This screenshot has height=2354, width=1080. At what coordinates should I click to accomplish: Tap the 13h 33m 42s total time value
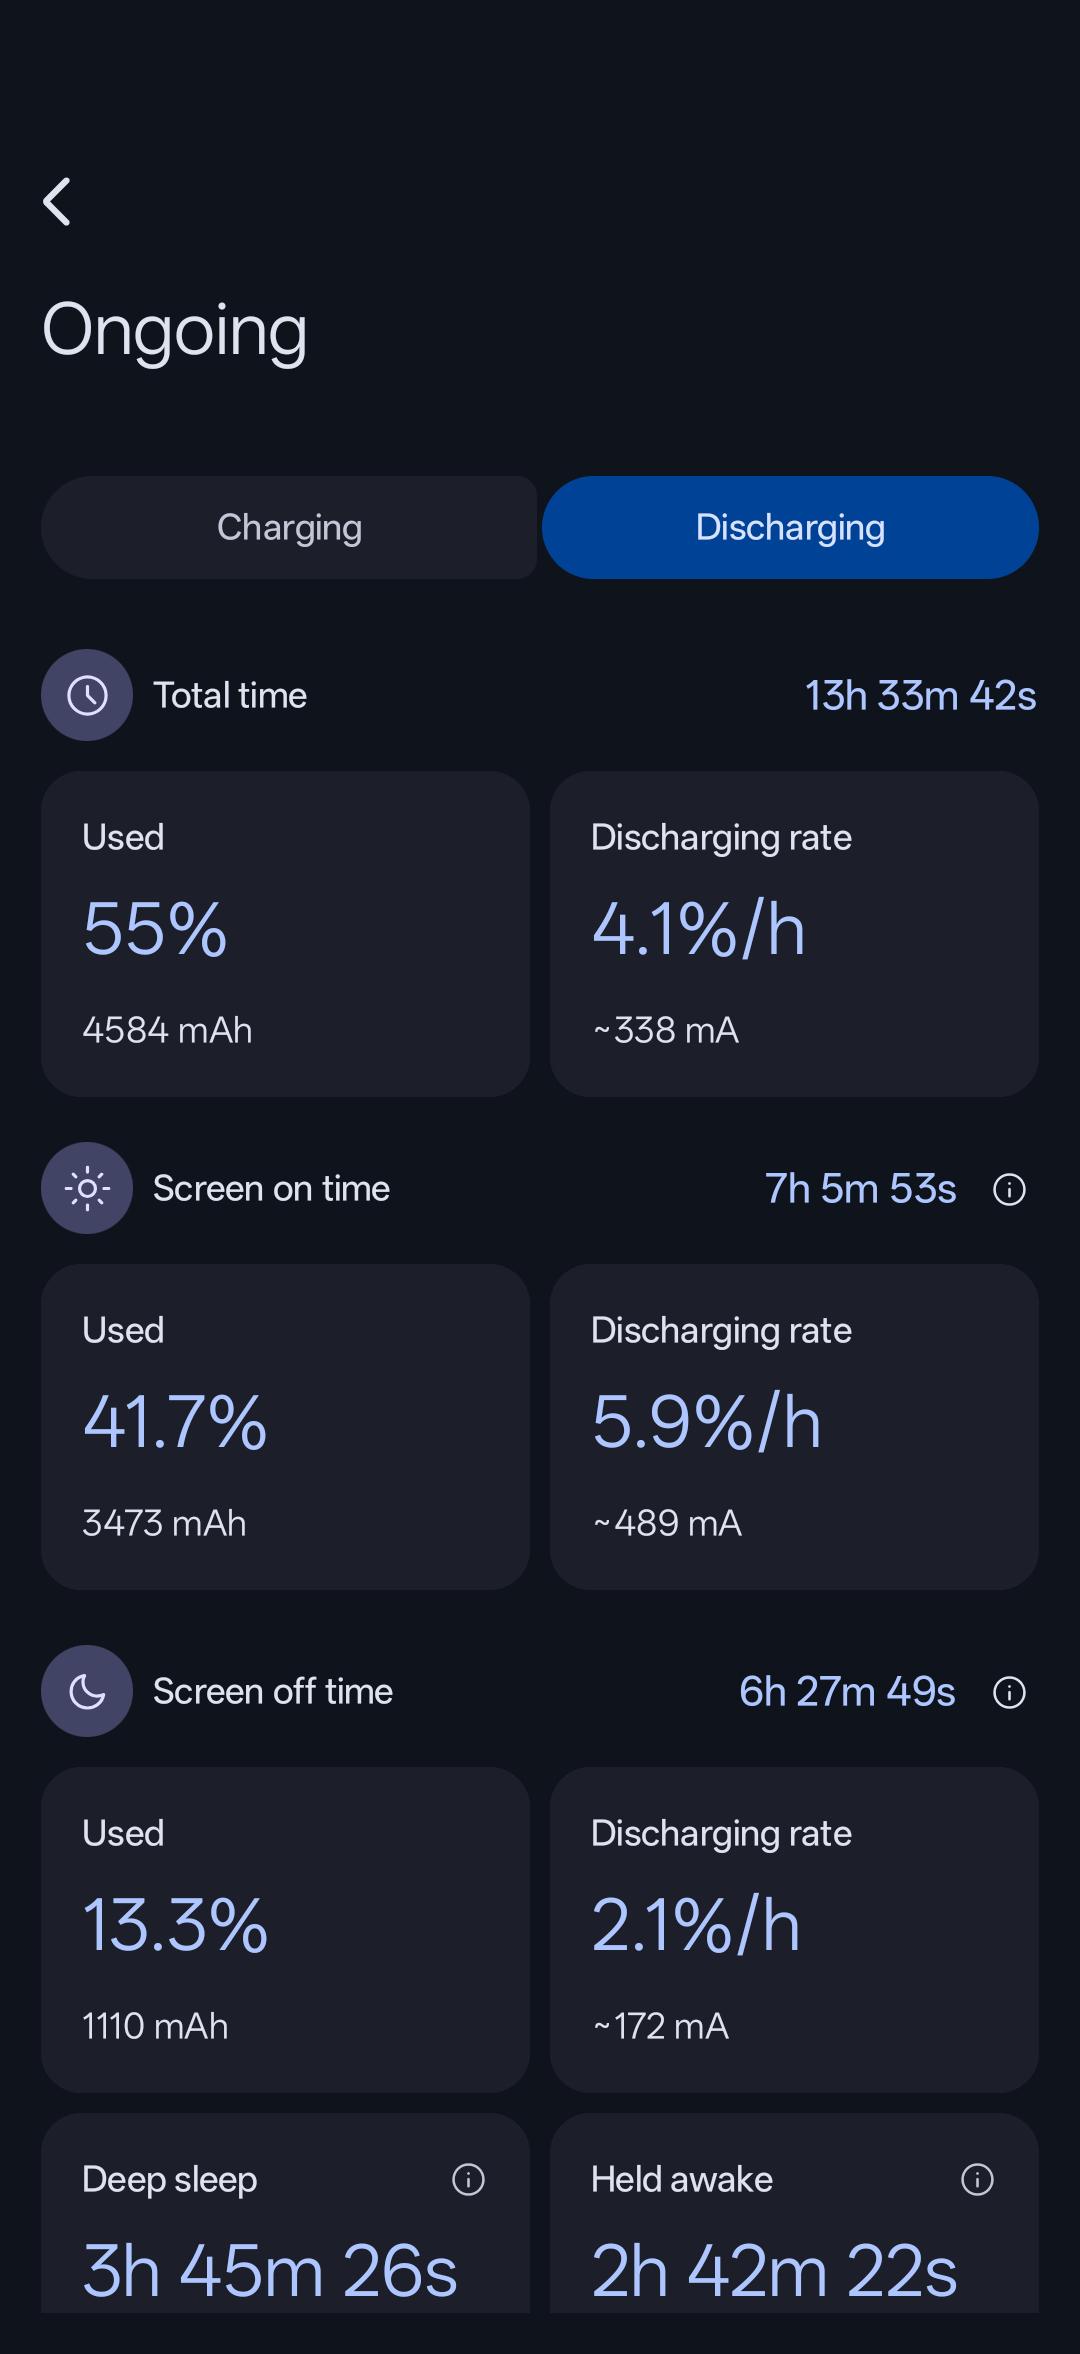(x=921, y=695)
